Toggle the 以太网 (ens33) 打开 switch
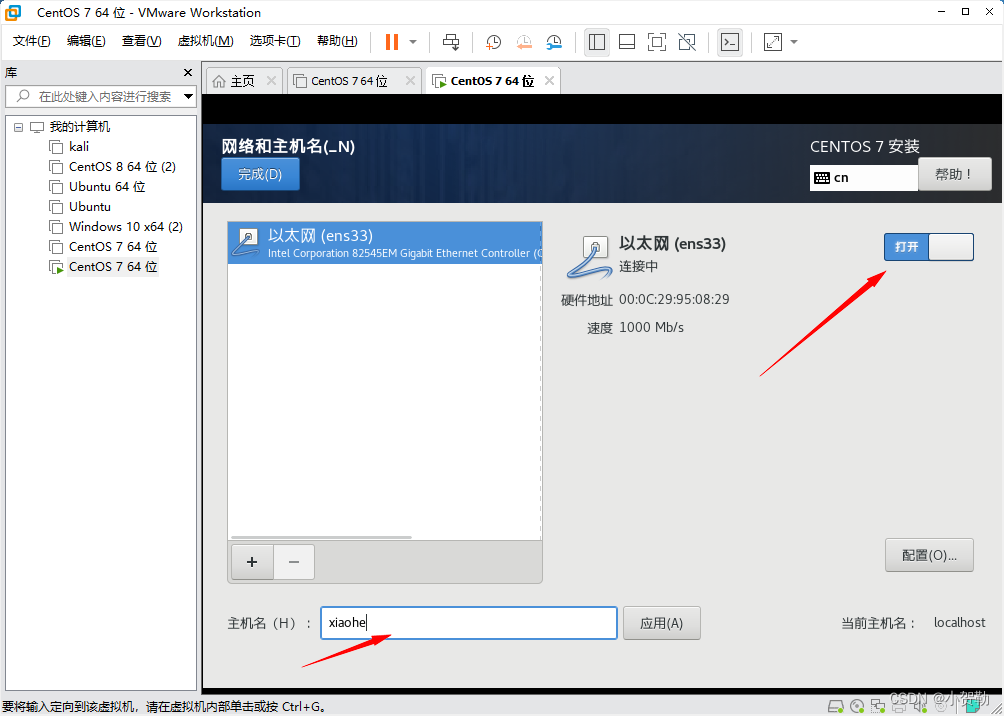 pos(928,247)
